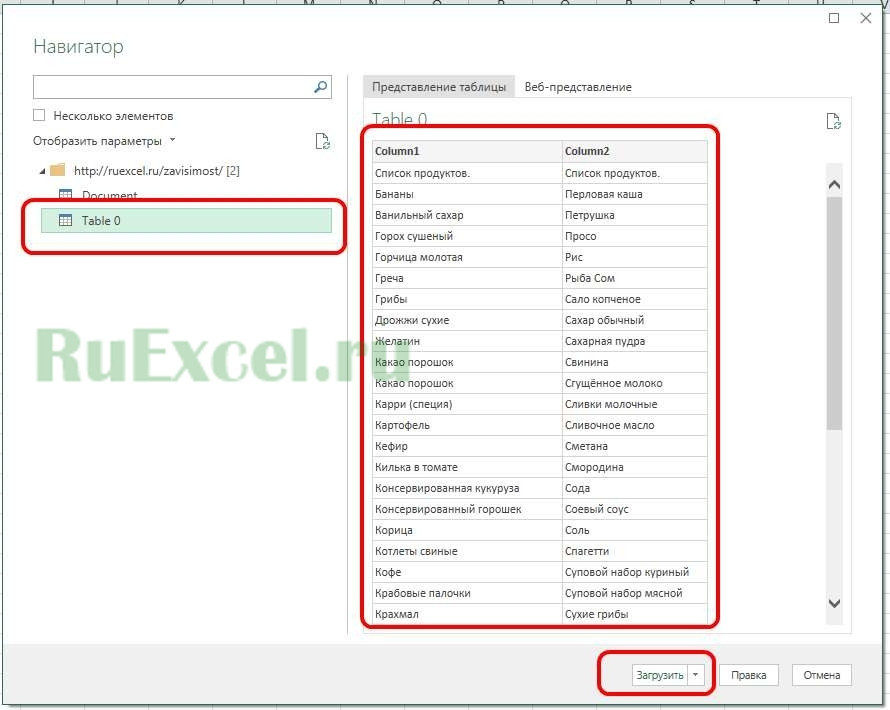The image size is (890, 710).
Task: Click the Корица cell
Action: click(467, 530)
